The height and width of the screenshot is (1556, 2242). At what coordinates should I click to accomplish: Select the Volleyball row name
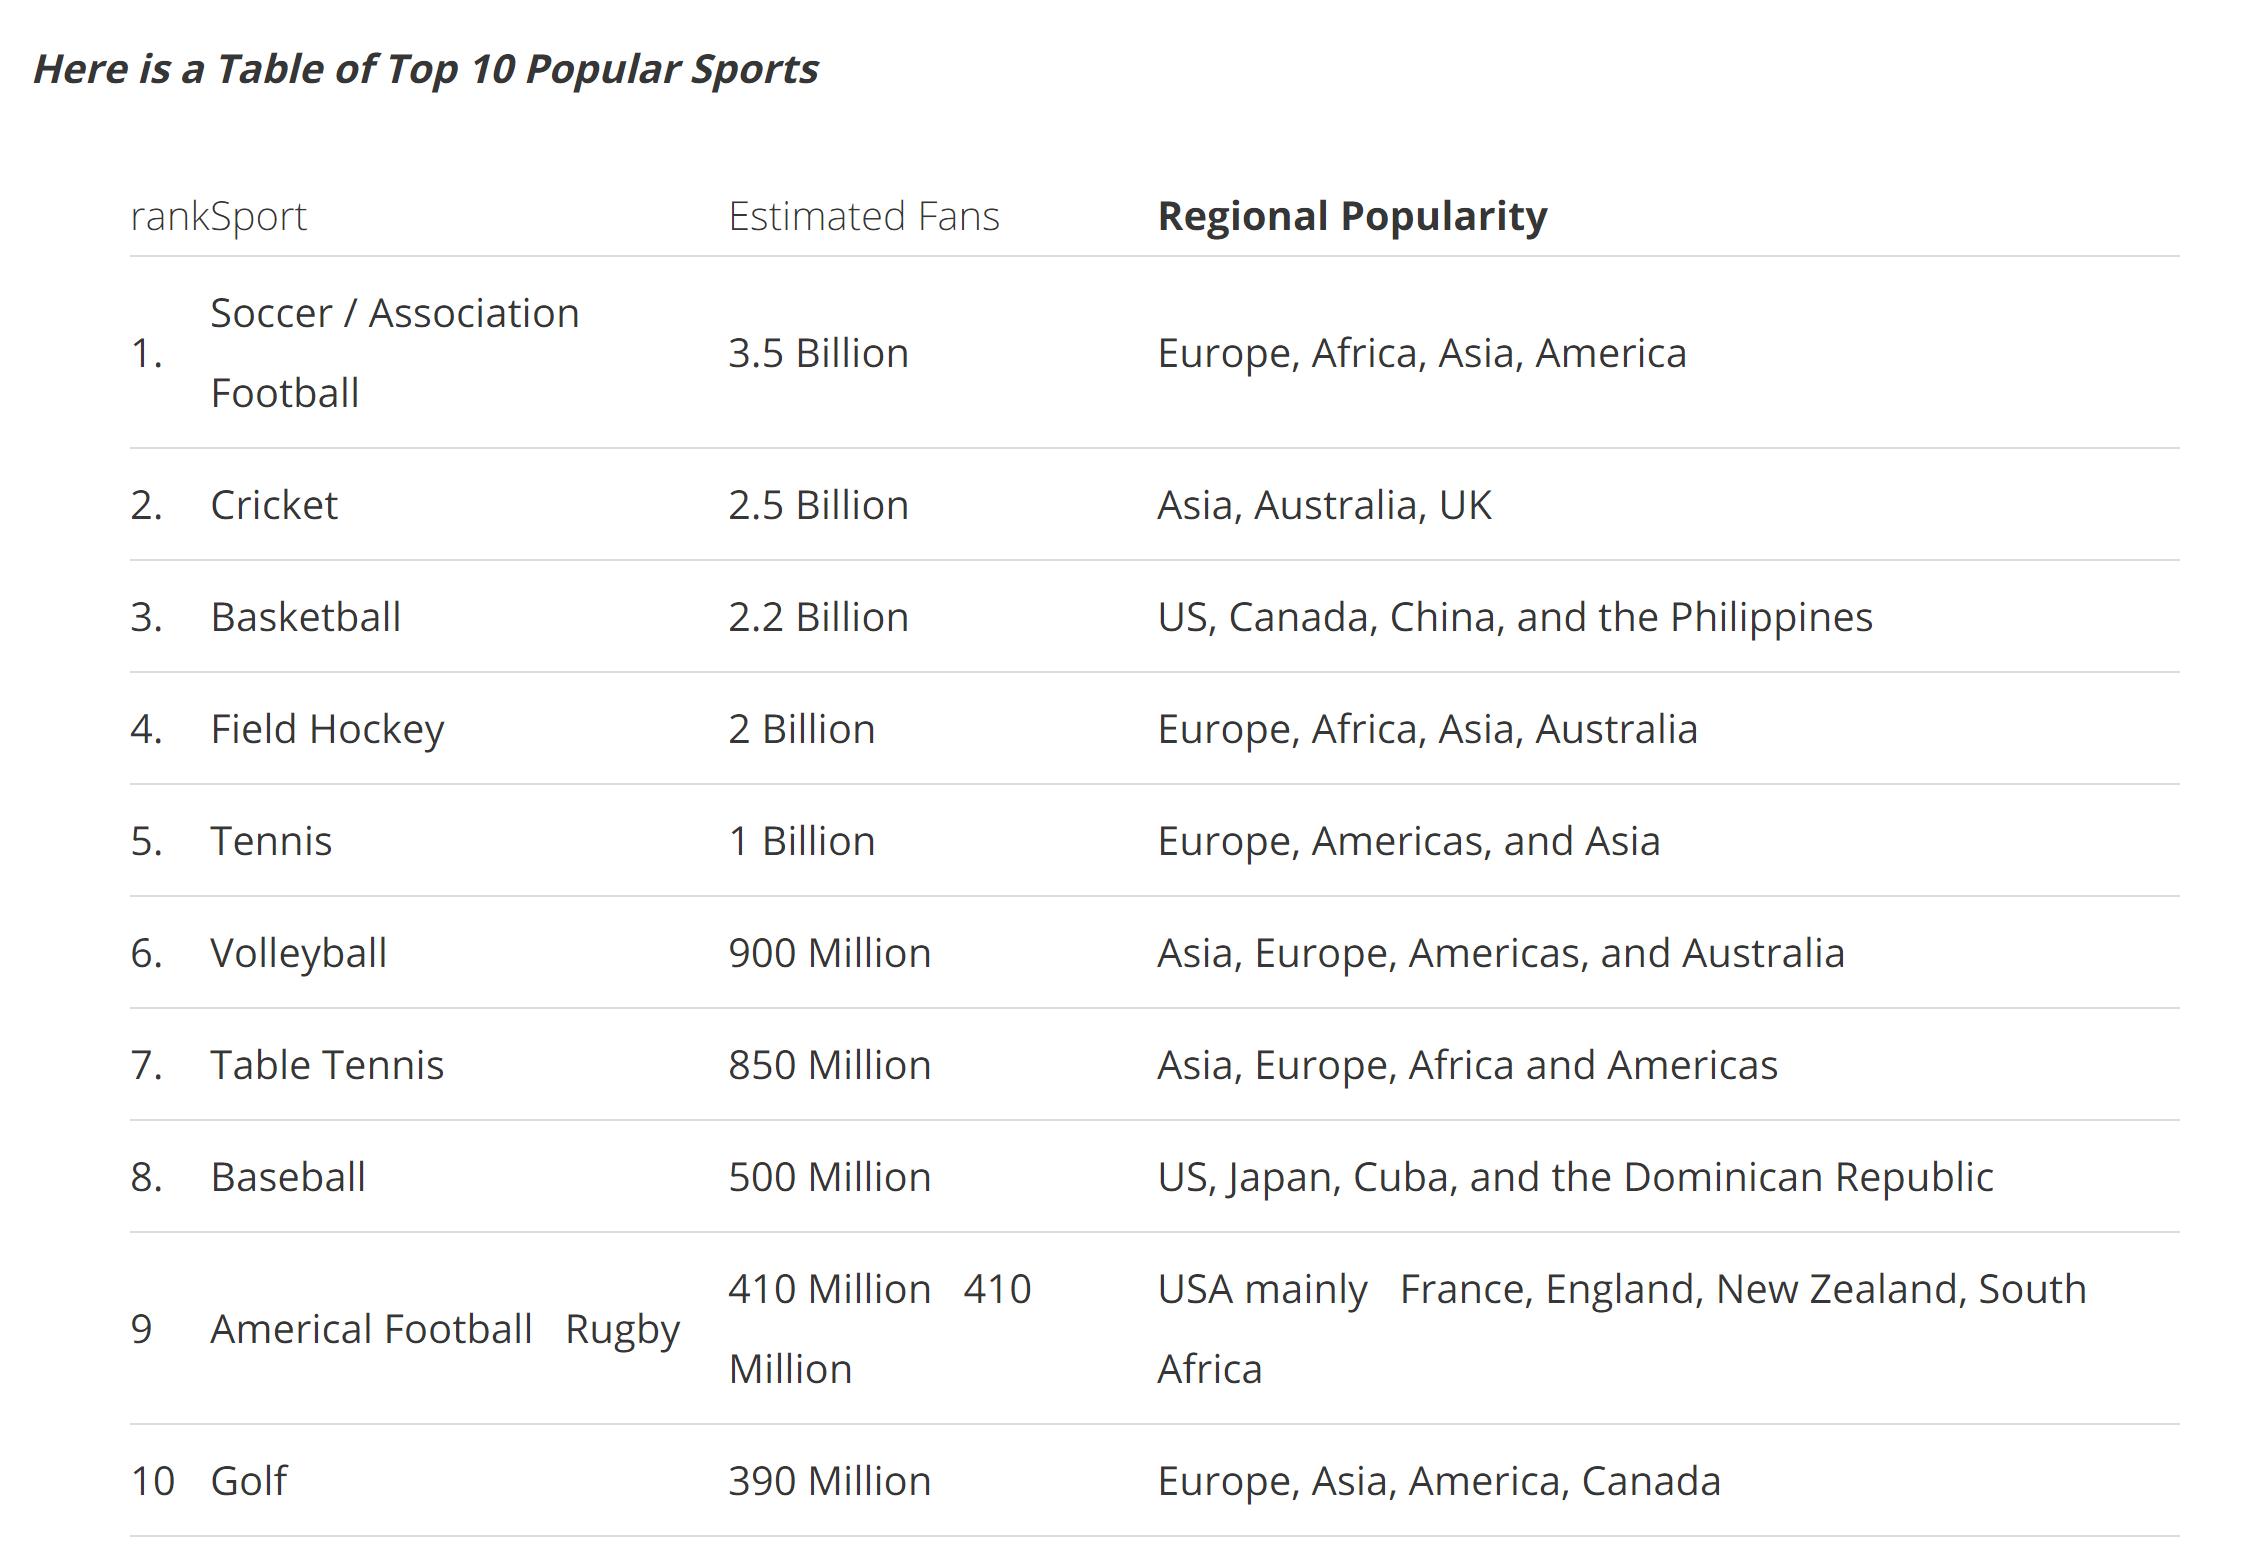tap(298, 953)
